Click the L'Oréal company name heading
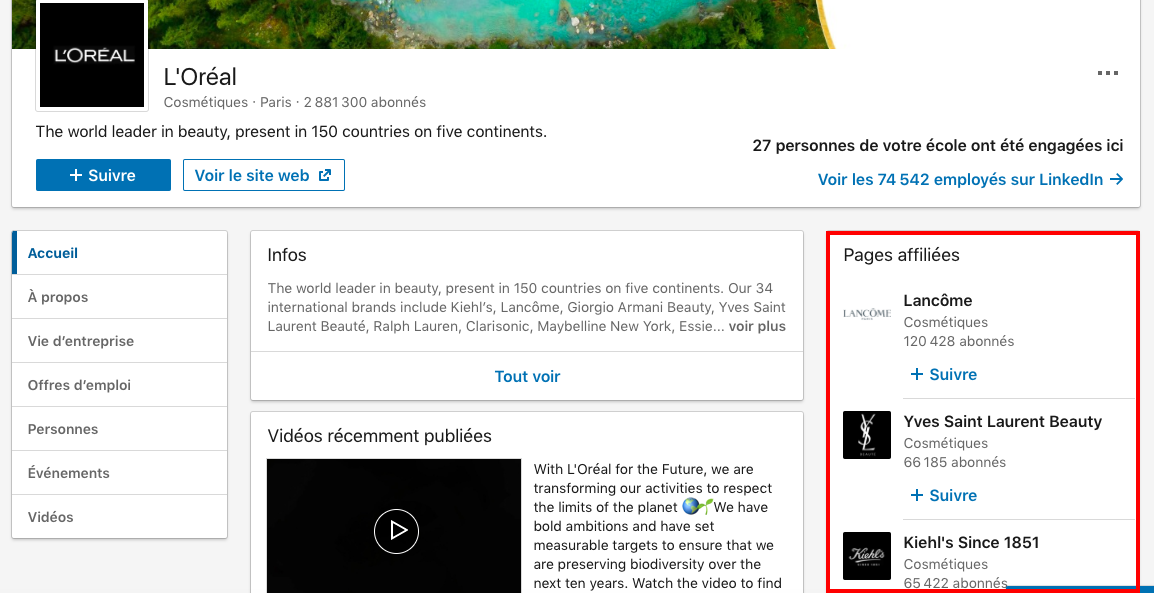Image resolution: width=1154 pixels, height=593 pixels. [200, 77]
